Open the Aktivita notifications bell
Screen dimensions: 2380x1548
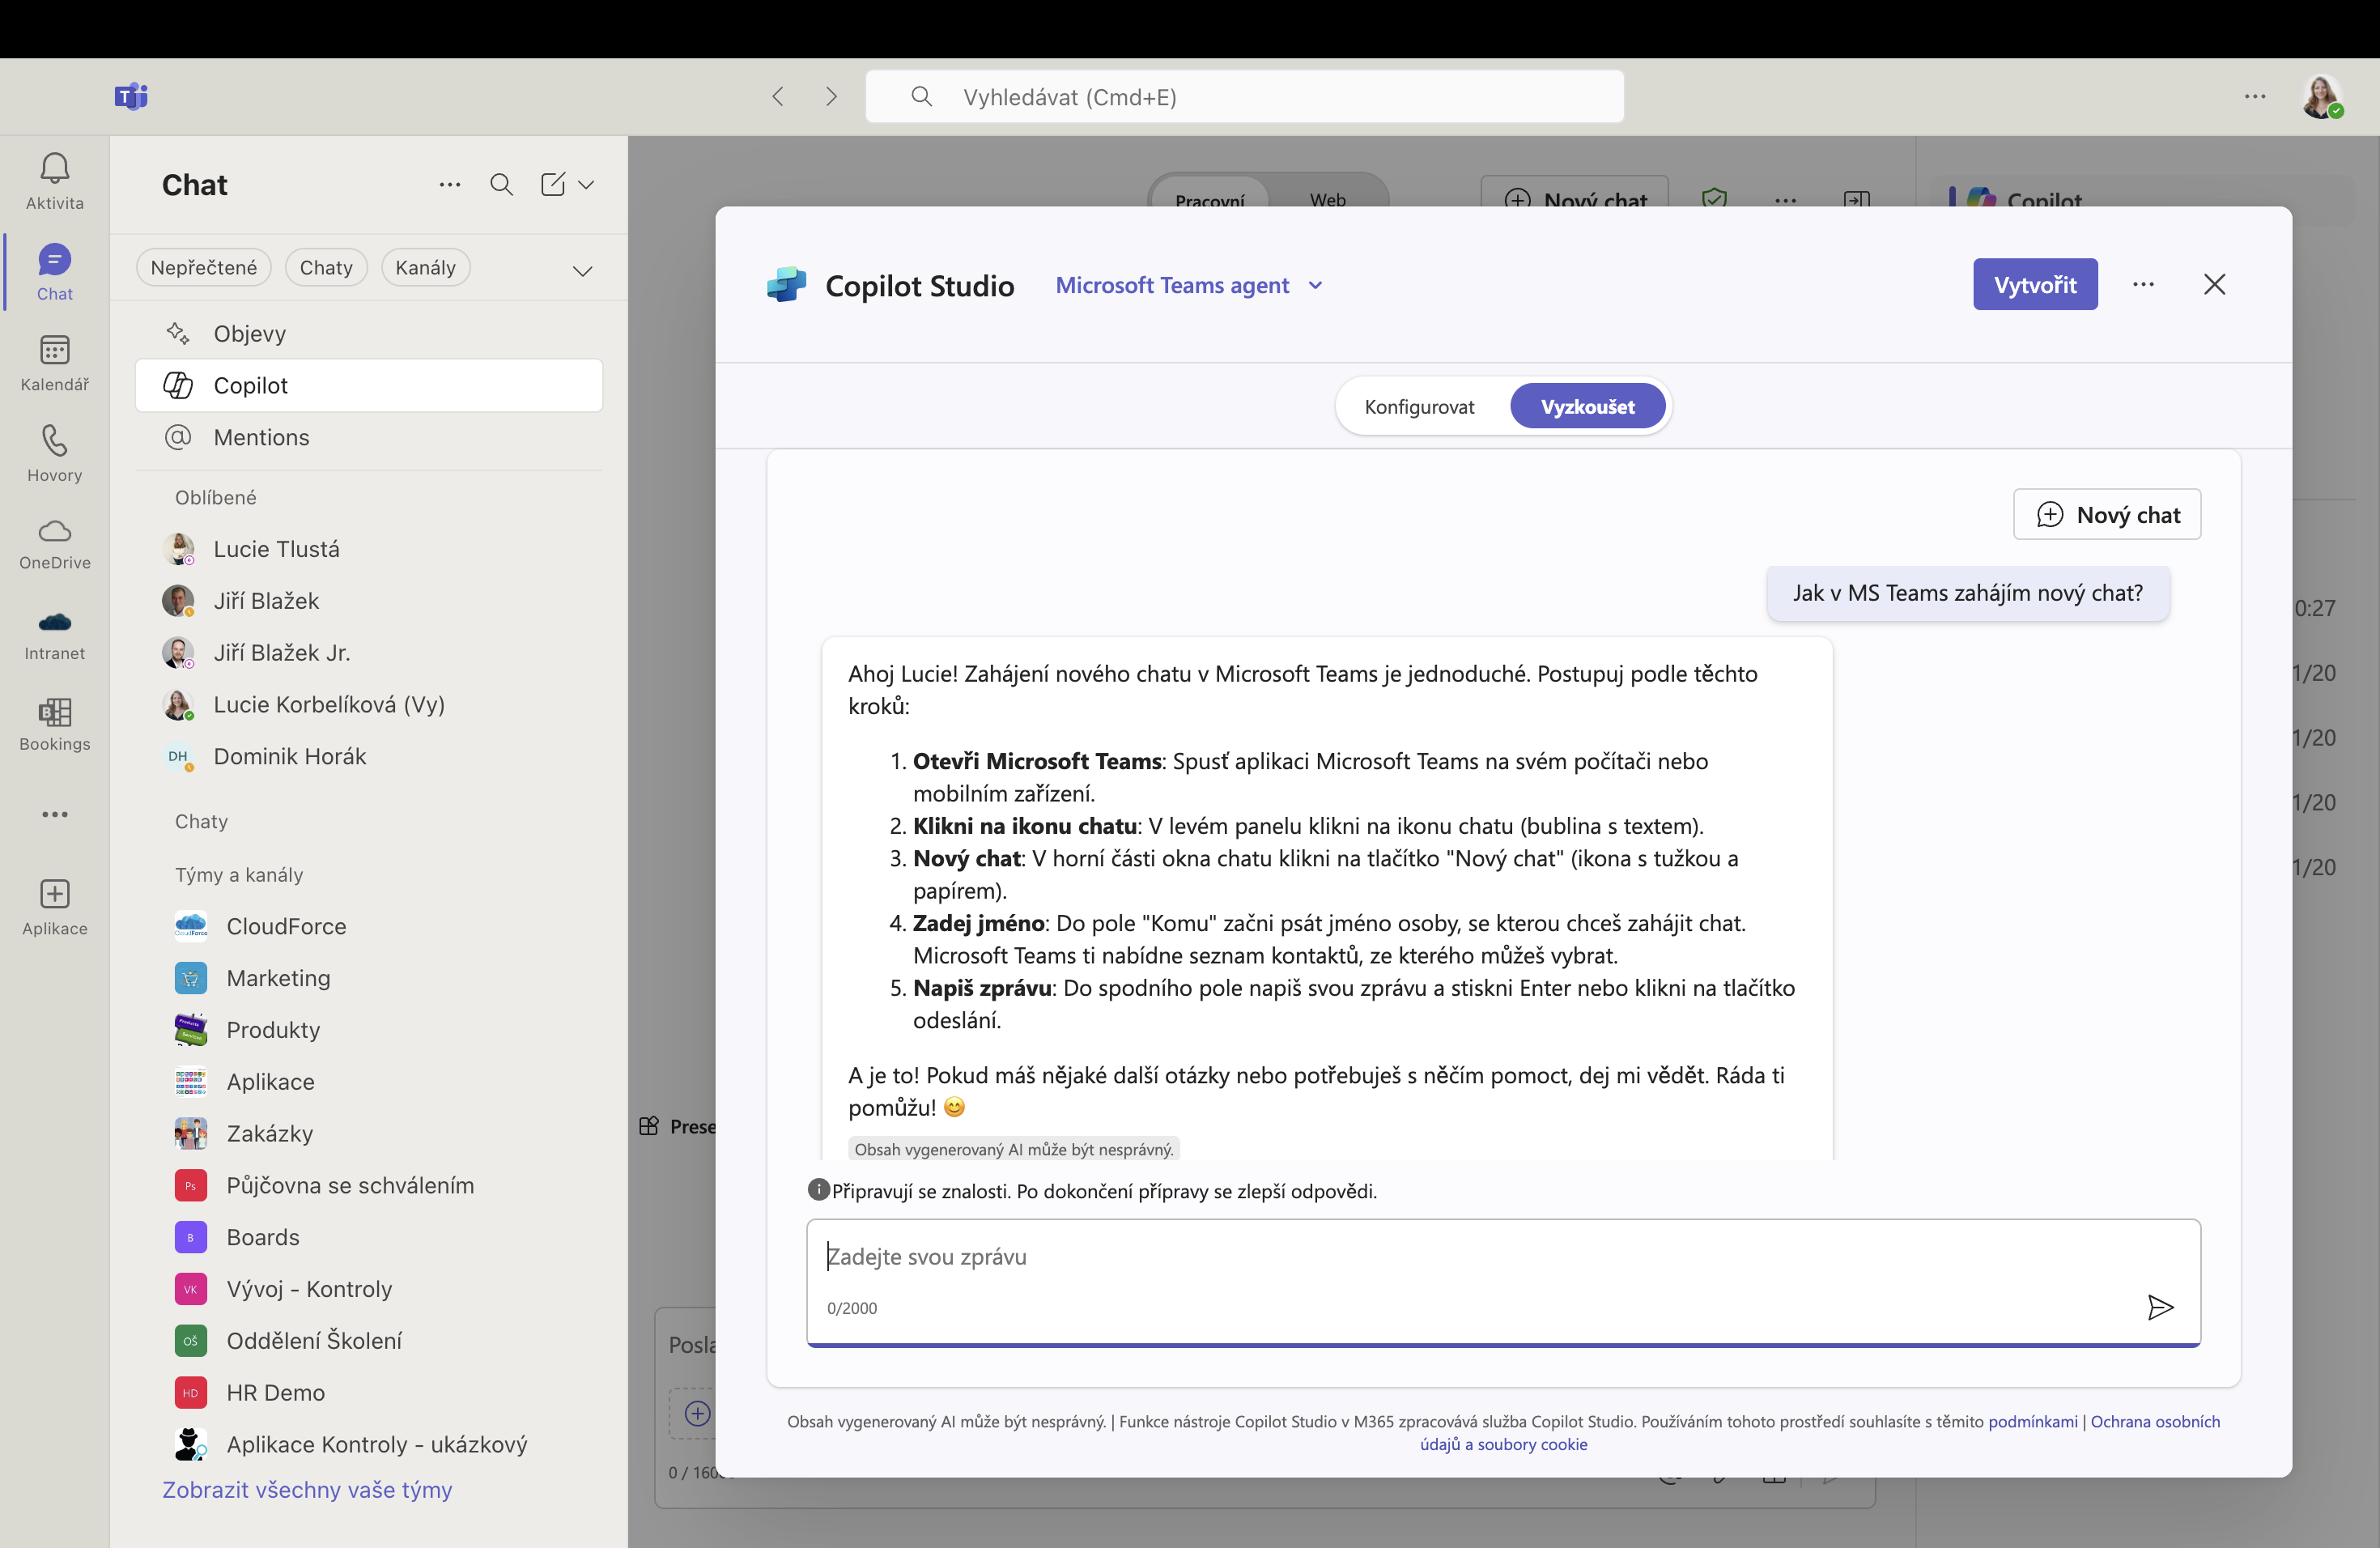pos(54,181)
